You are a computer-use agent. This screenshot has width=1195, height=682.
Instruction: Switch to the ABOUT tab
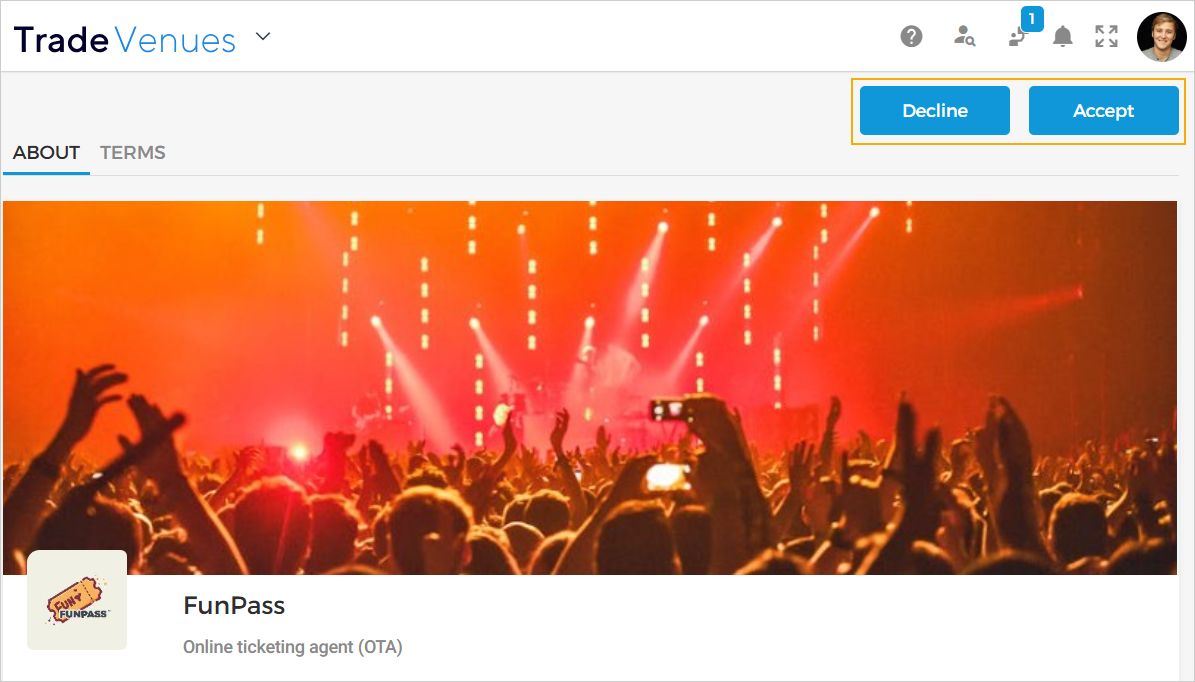(x=46, y=153)
